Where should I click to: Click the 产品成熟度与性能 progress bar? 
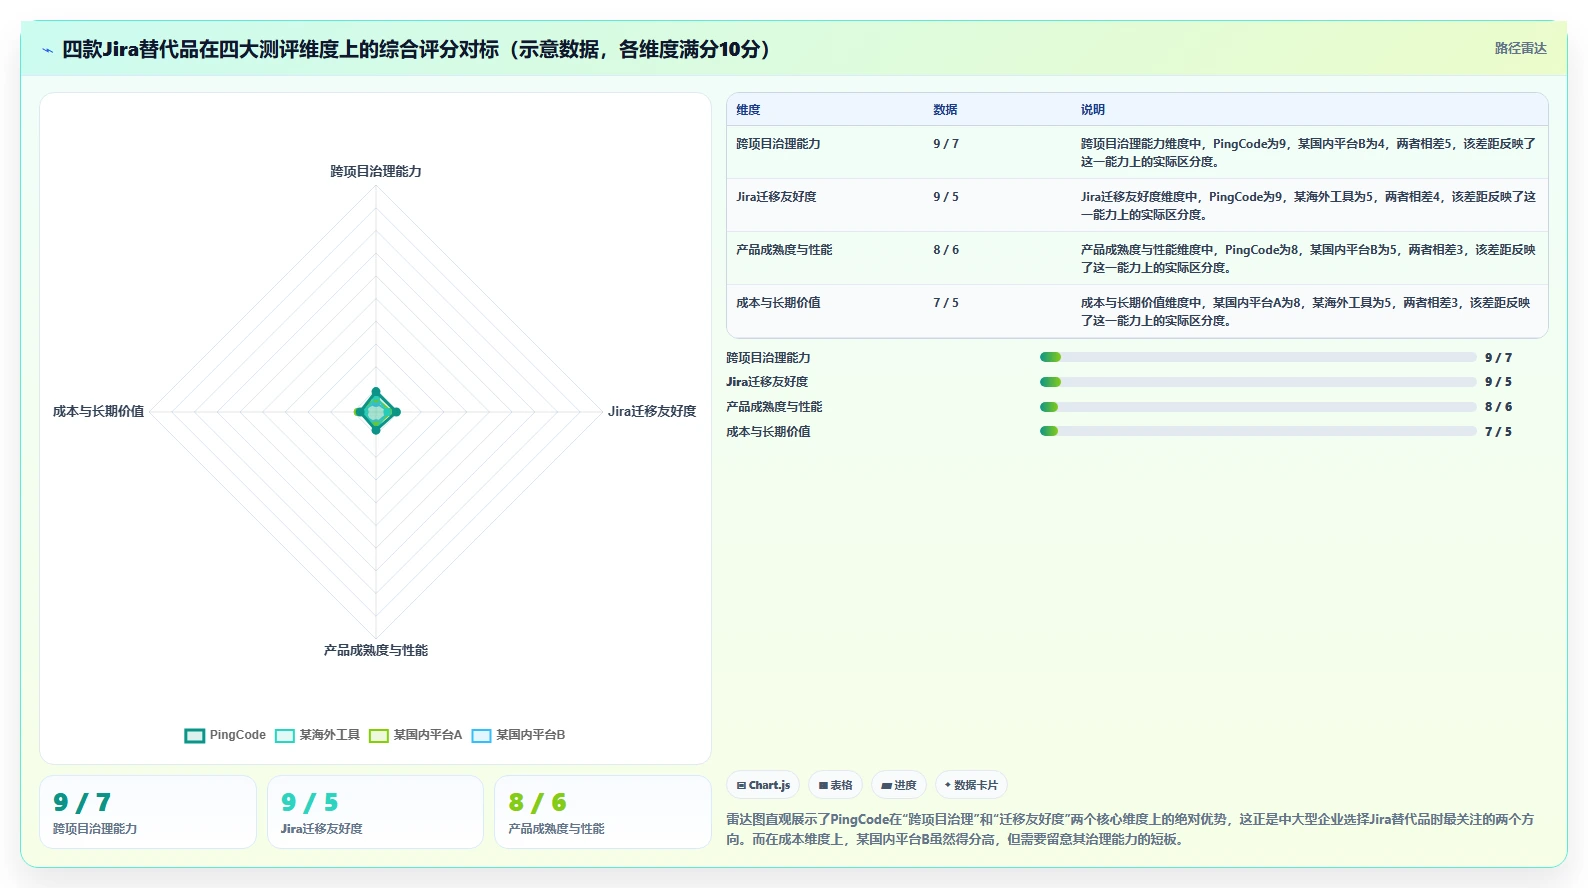click(x=1258, y=407)
